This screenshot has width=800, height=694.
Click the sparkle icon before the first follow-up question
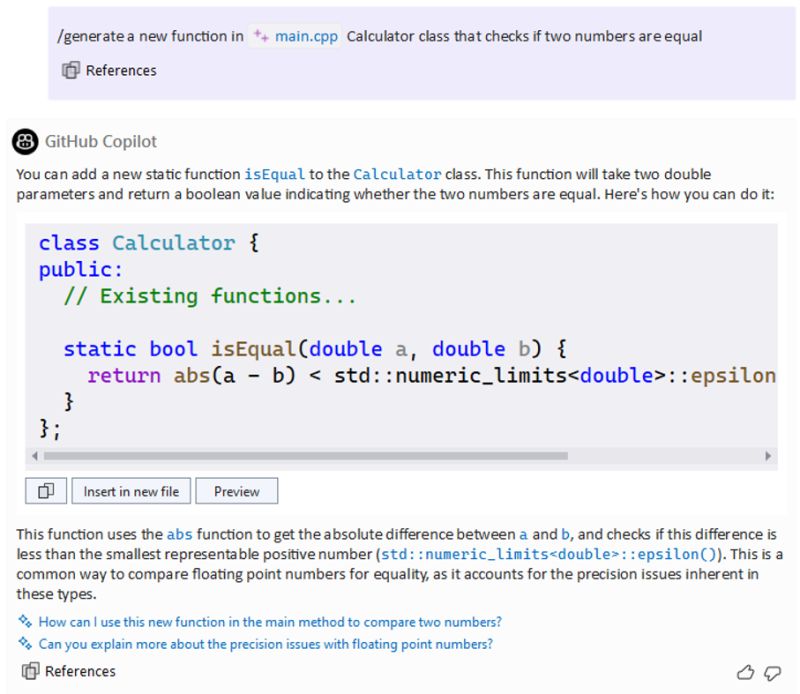24,622
